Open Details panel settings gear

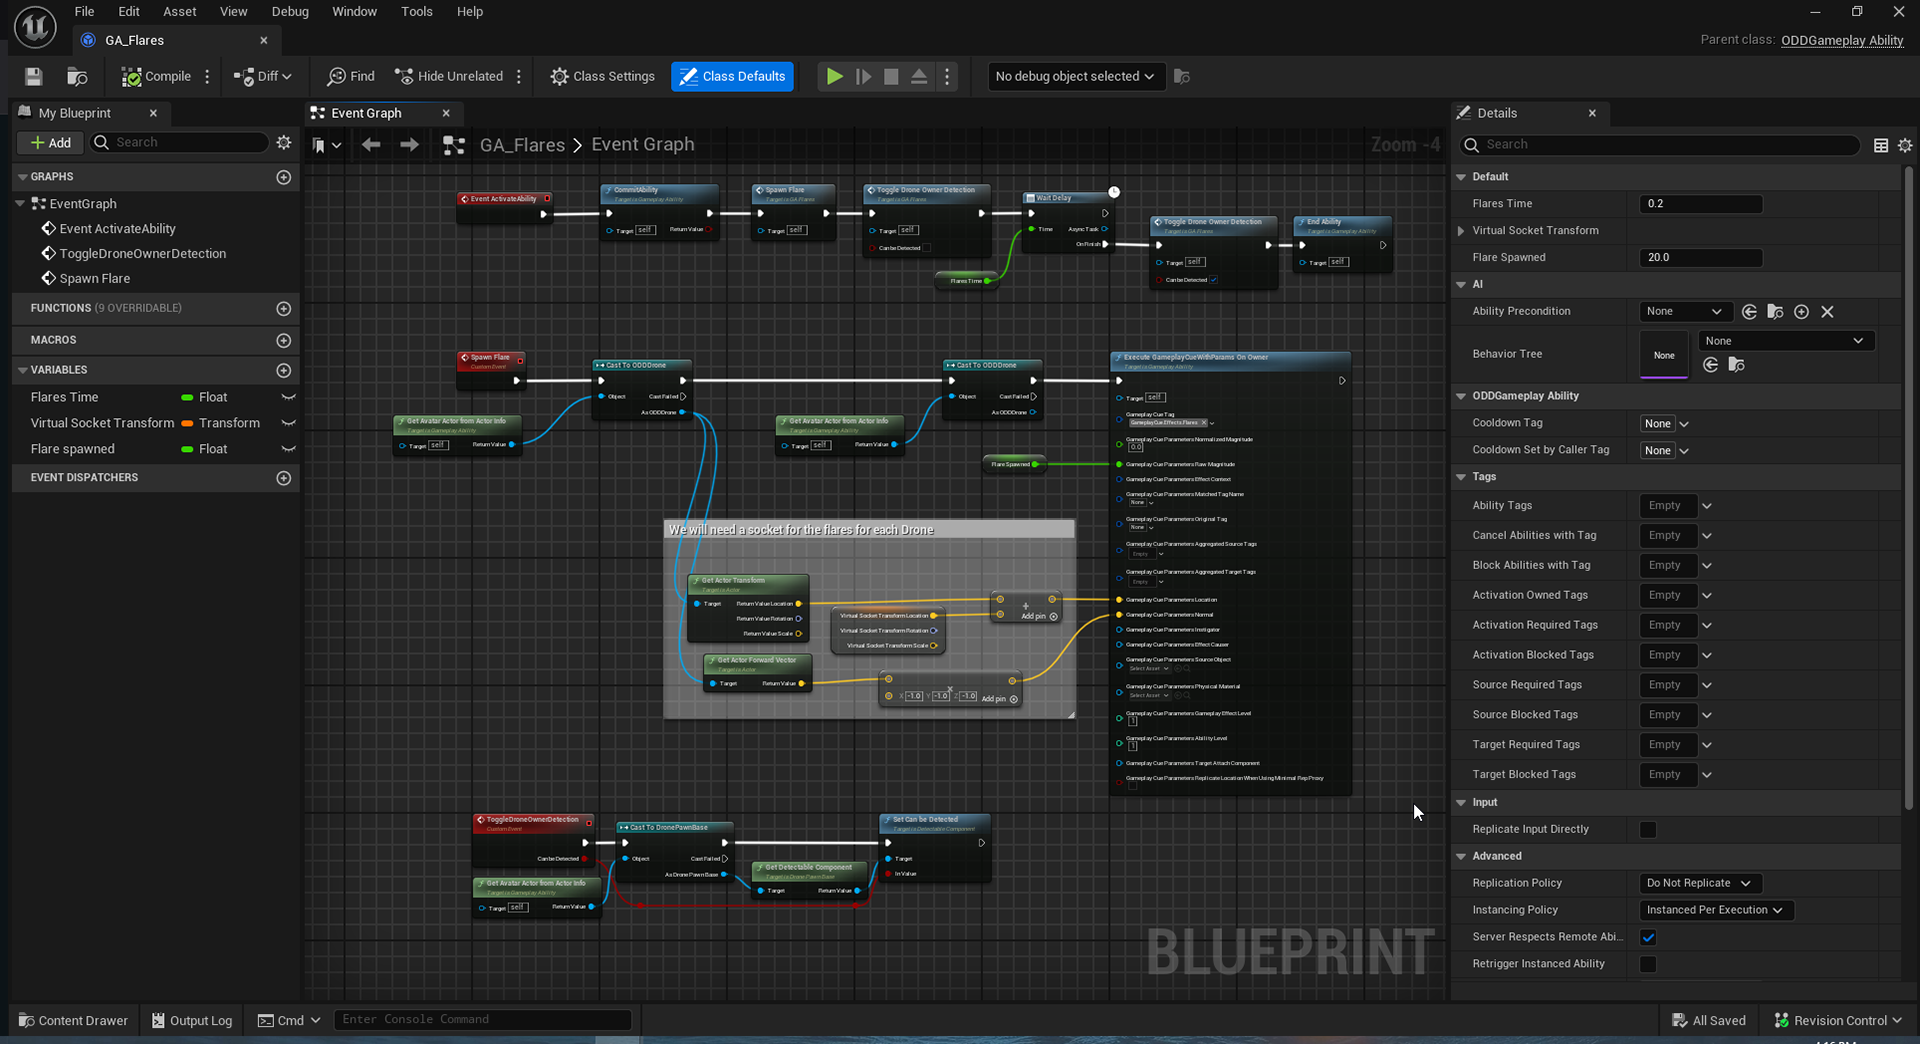click(x=1905, y=146)
